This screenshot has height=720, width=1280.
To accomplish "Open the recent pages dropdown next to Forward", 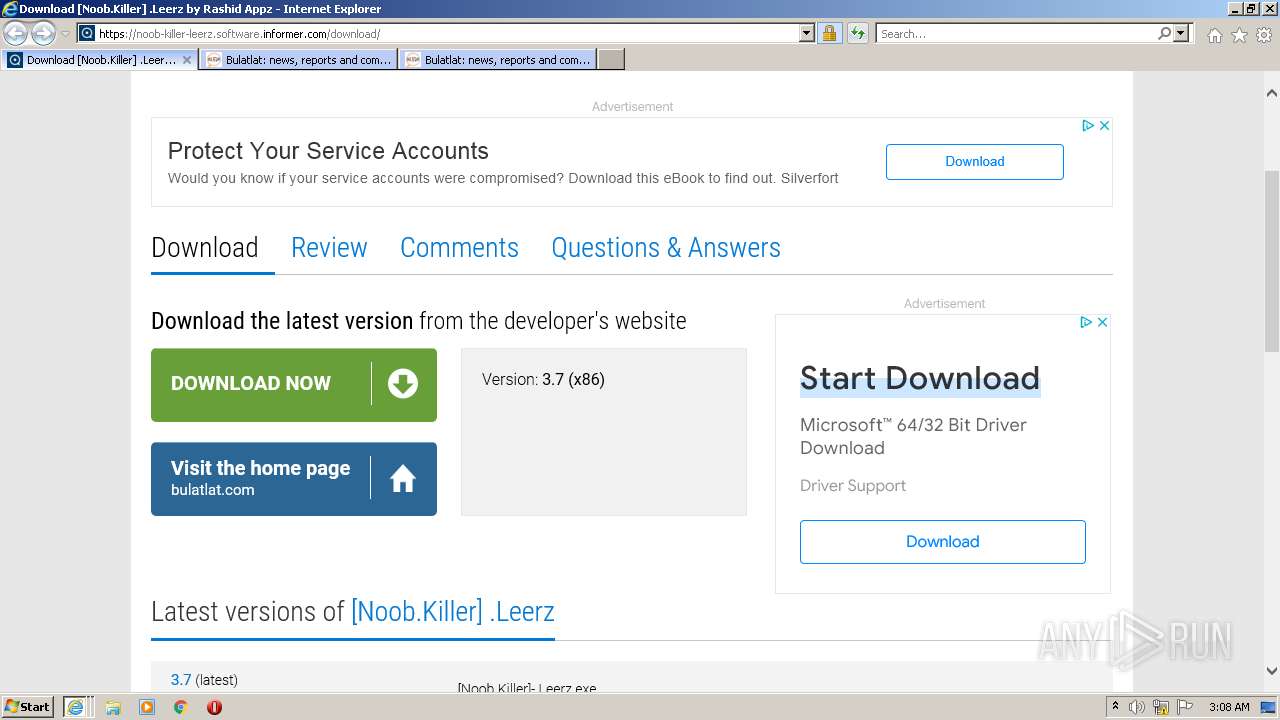I will click(x=65, y=34).
